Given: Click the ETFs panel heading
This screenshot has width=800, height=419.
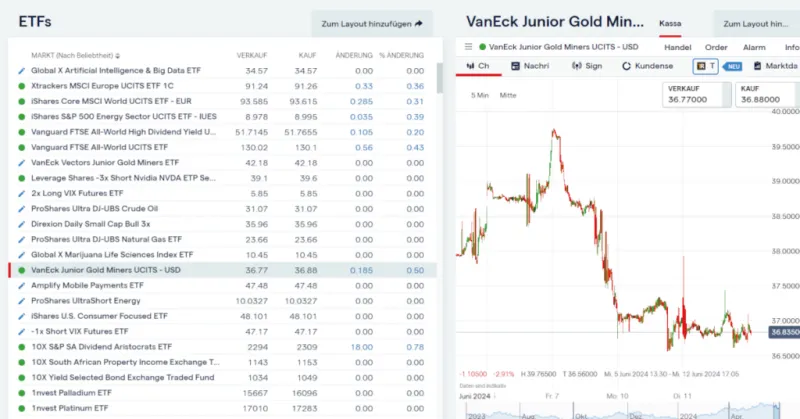Looking at the screenshot, I should click(35, 22).
